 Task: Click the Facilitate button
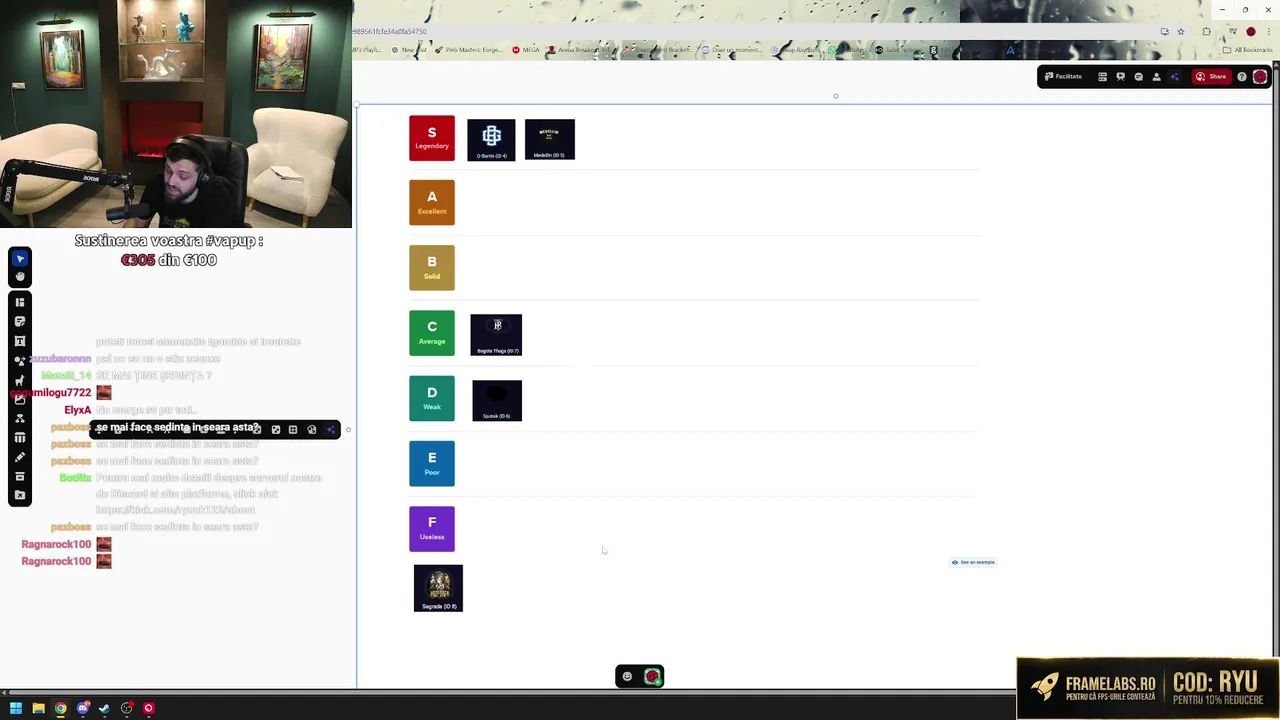[x=1063, y=77]
